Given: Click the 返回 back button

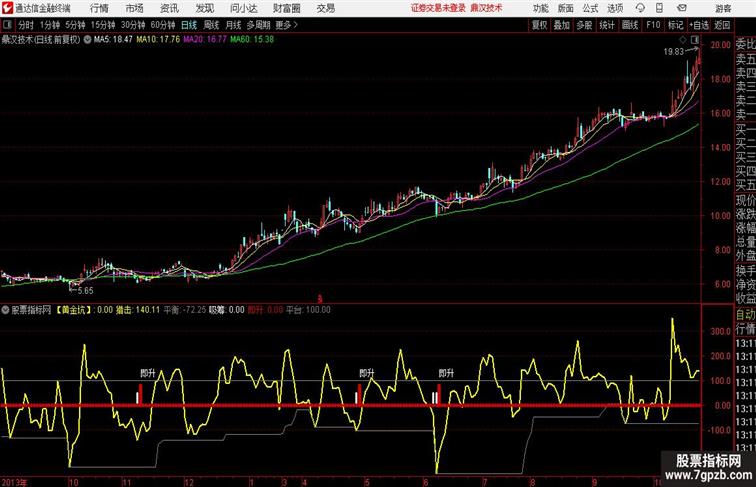Looking at the screenshot, I should click(722, 25).
